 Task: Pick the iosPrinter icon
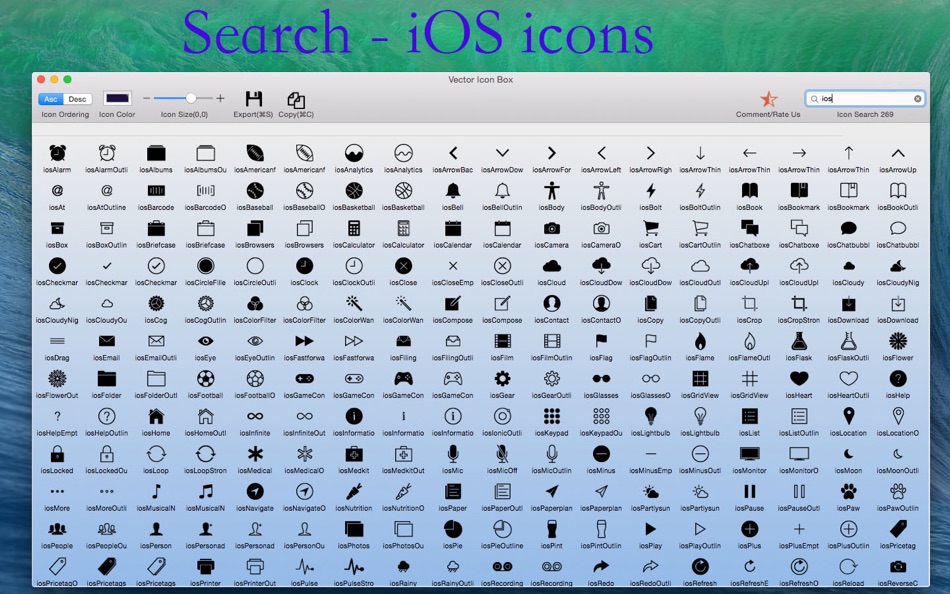205,567
